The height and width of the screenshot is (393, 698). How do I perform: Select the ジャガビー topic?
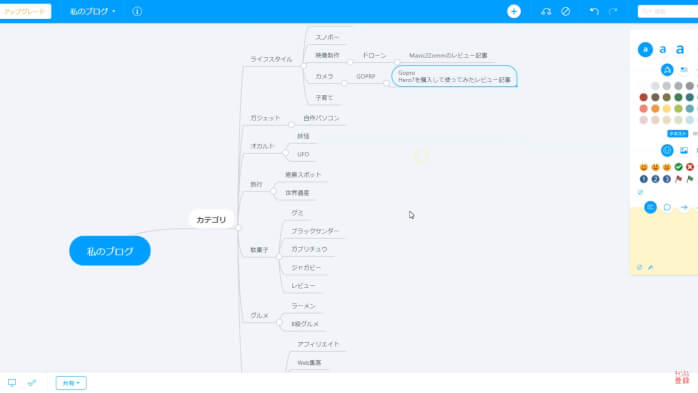click(306, 267)
